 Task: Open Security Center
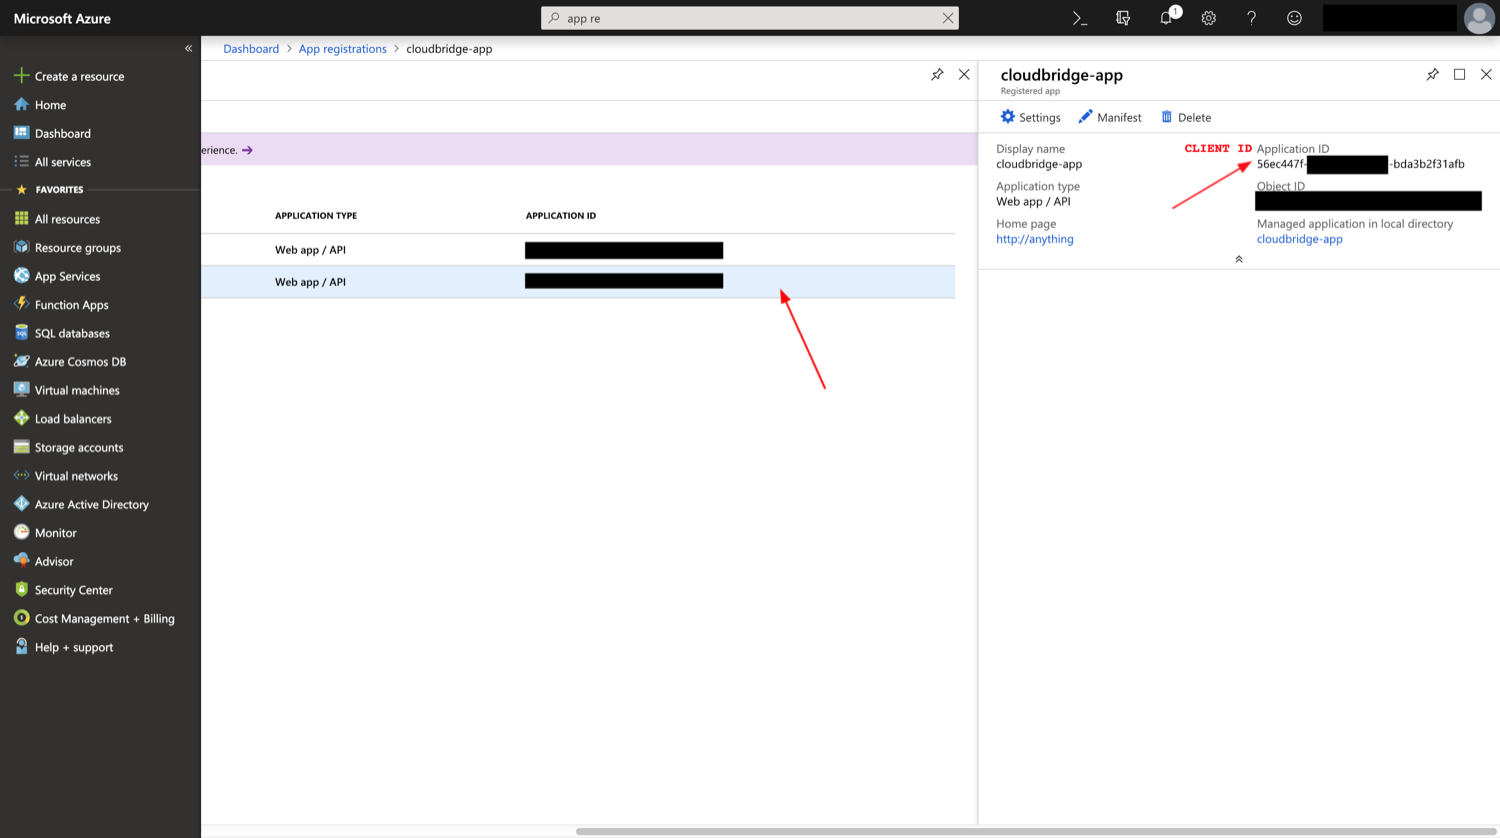click(x=63, y=590)
